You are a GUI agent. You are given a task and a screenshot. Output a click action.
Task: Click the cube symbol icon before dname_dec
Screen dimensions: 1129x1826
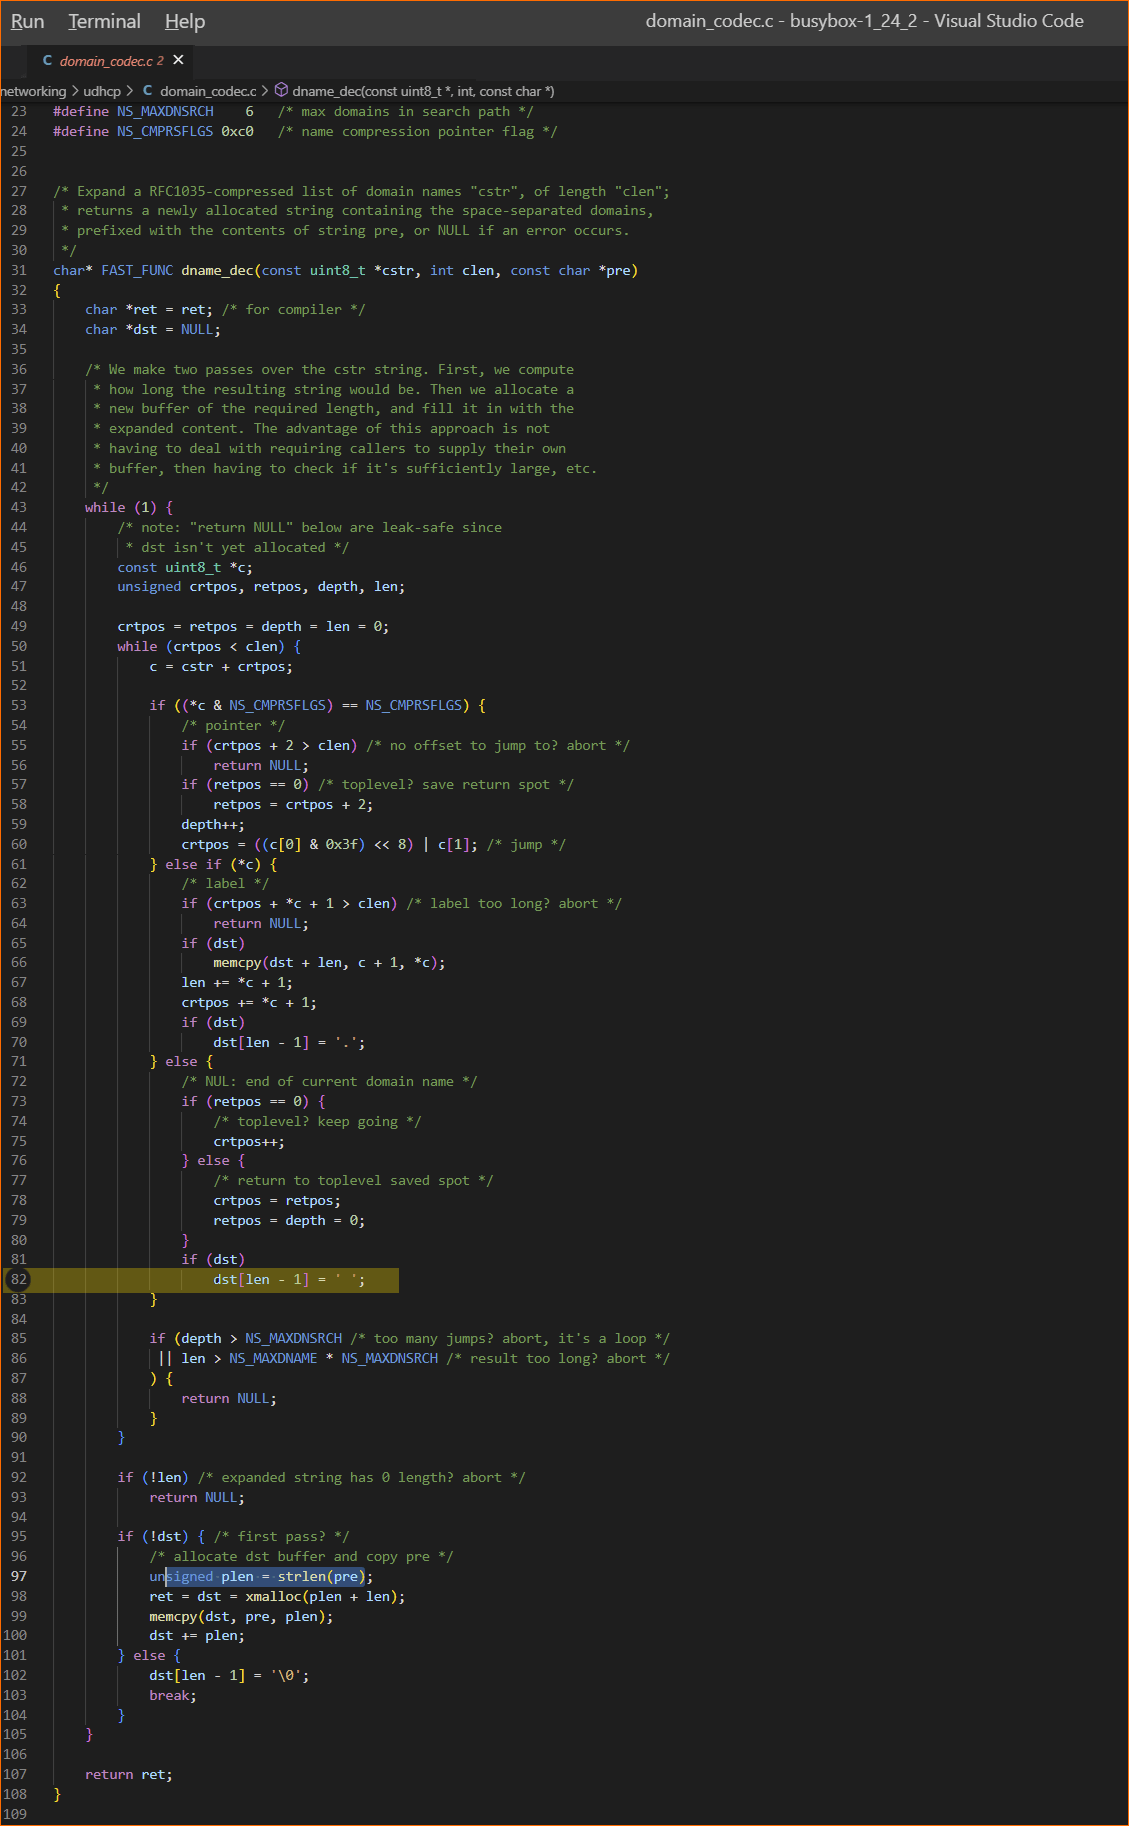click(x=281, y=91)
